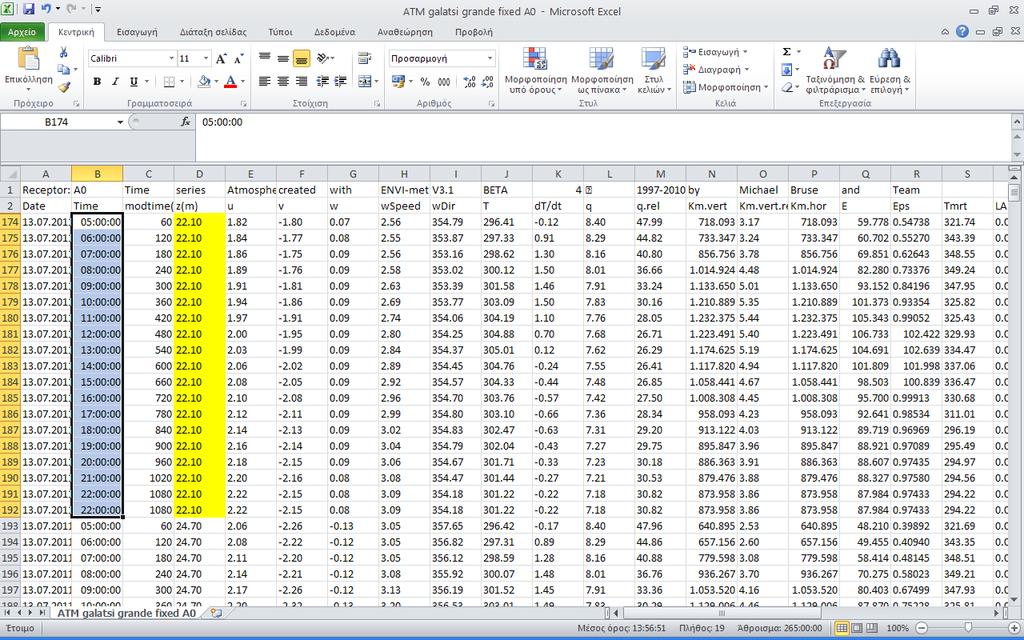Open Εύρεση & επιλογή dropdown
This screenshot has width=1024, height=640.
[x=889, y=71]
